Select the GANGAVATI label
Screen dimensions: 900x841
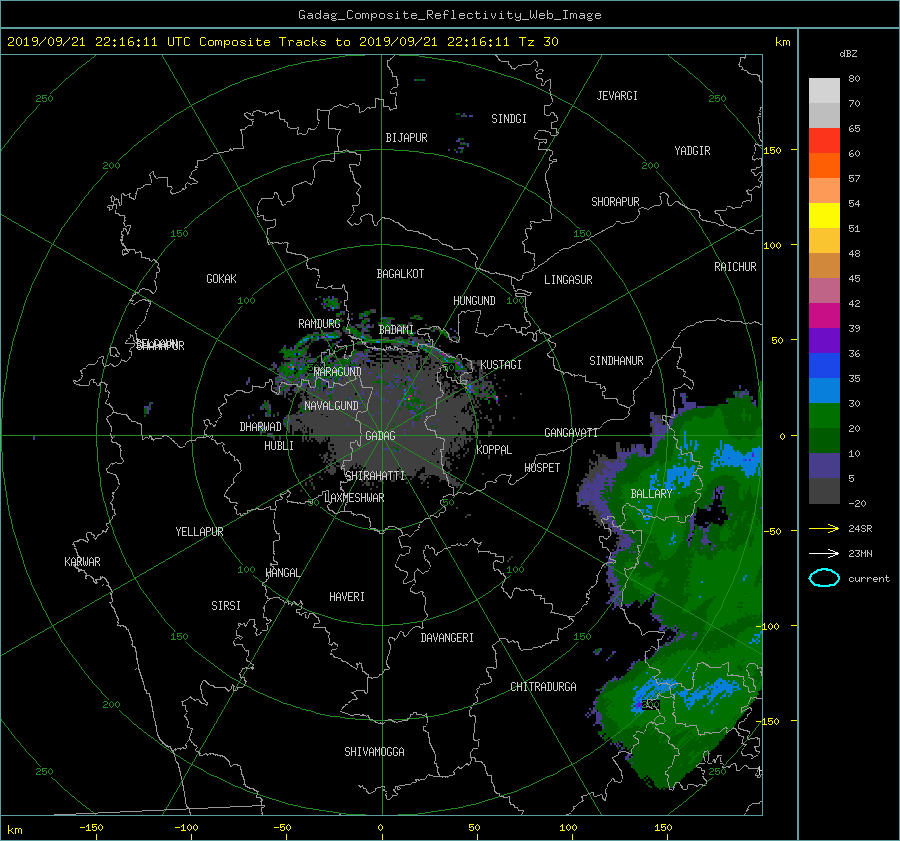pos(571,433)
